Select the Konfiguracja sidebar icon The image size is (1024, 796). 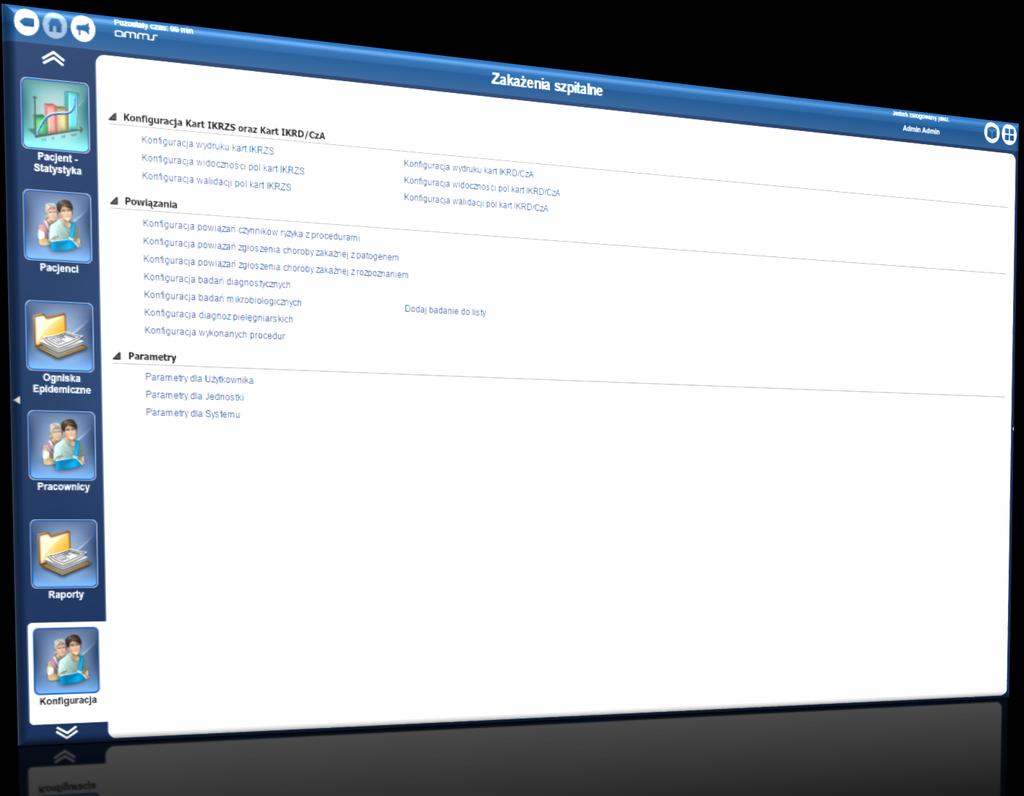[67, 661]
